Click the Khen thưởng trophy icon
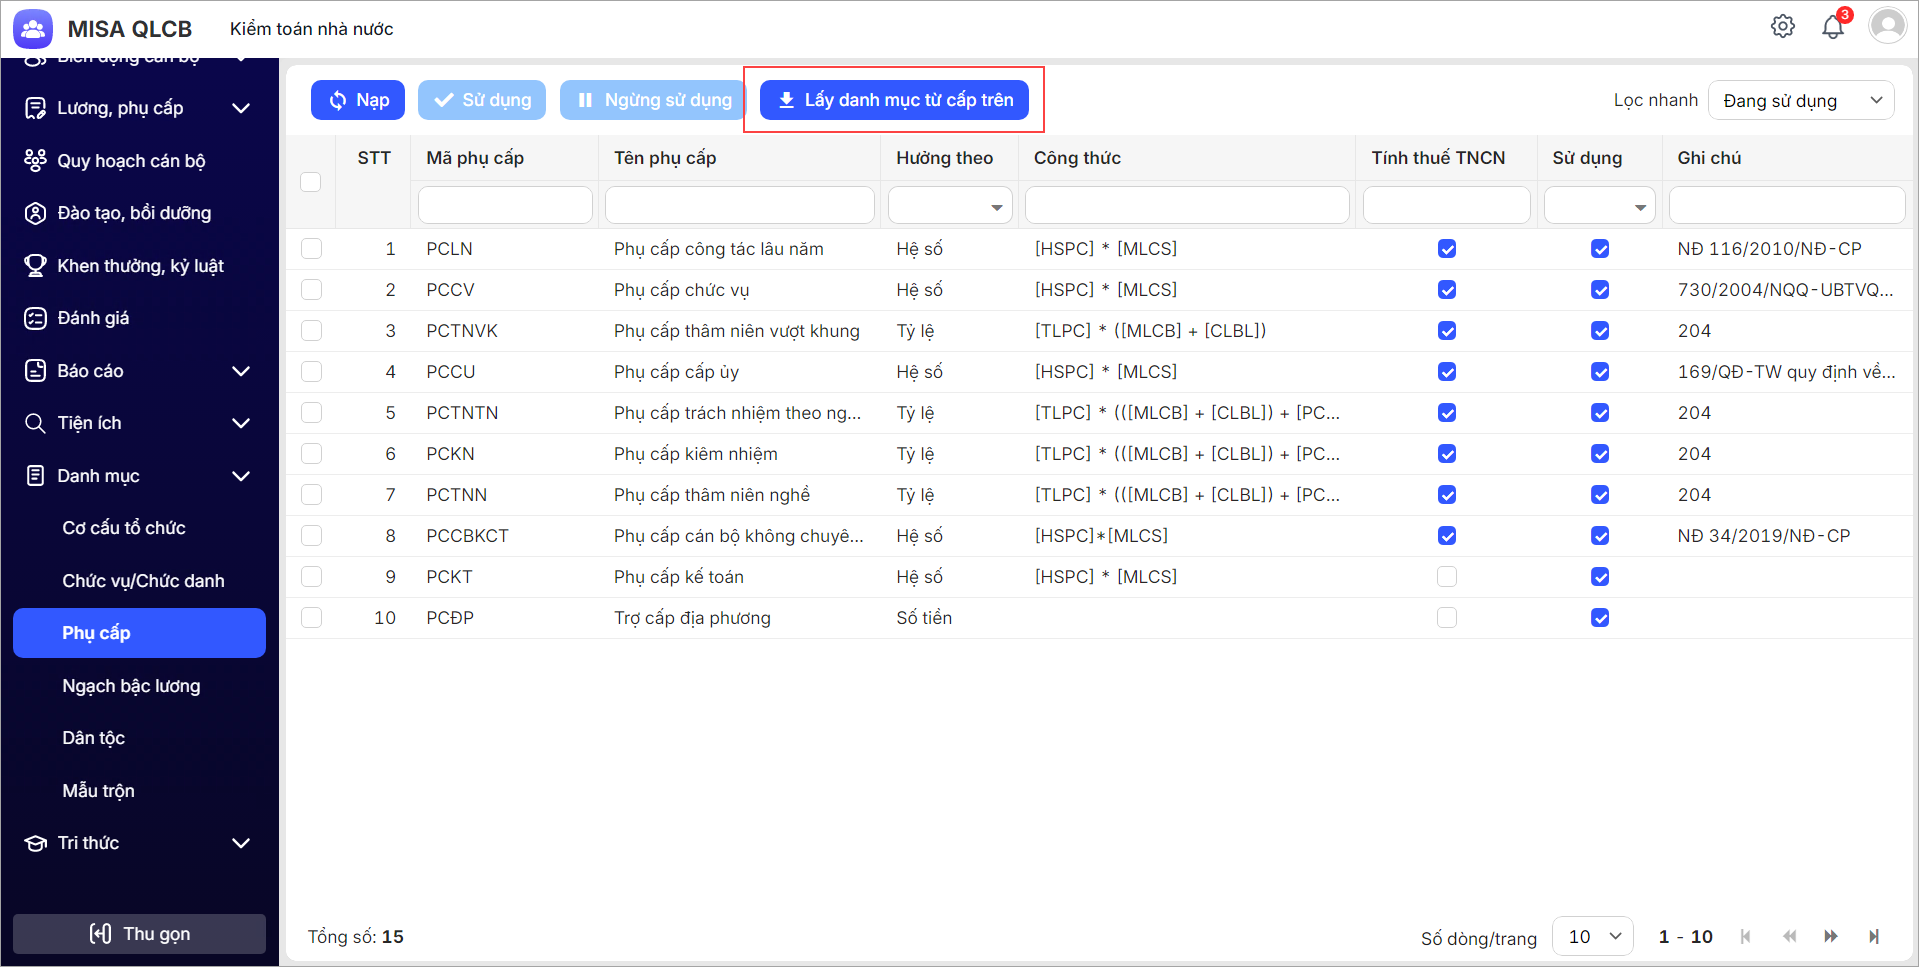 pos(35,265)
